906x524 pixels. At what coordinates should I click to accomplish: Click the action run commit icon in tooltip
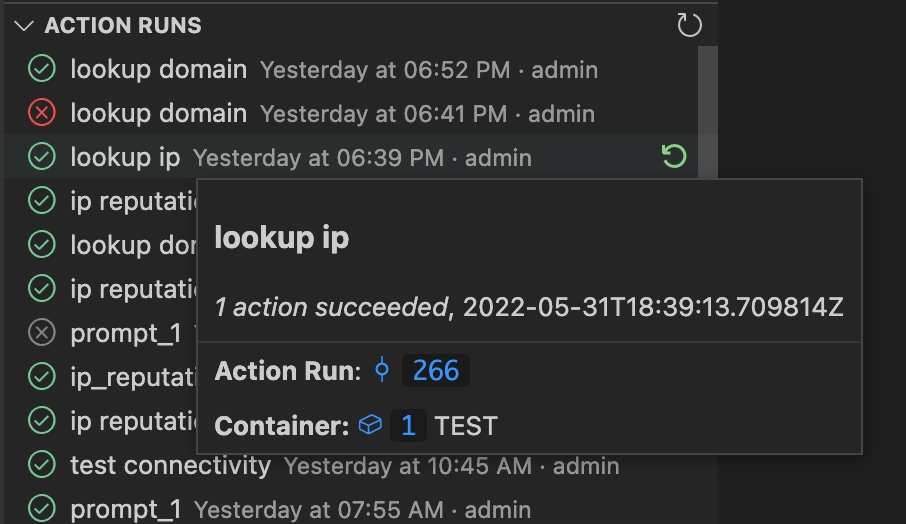click(382, 370)
